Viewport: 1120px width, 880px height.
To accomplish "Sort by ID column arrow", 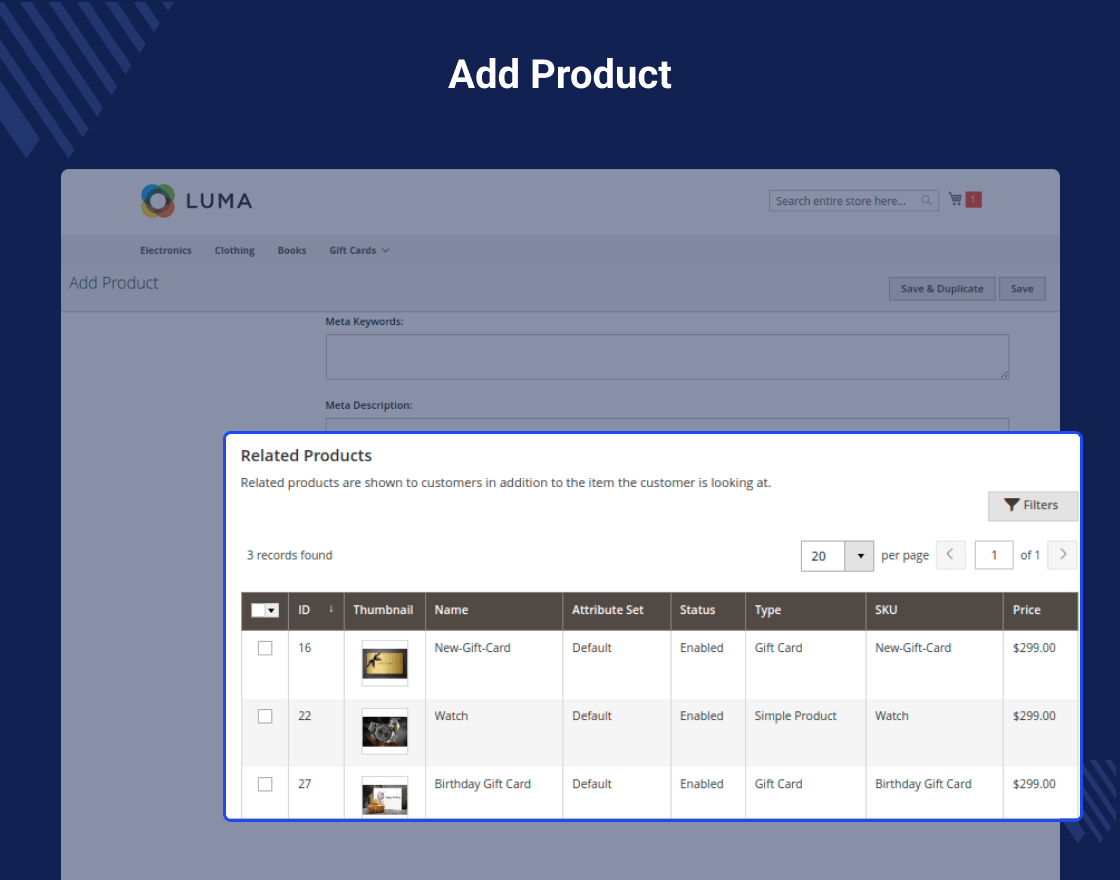I will pyautogui.click(x=331, y=609).
